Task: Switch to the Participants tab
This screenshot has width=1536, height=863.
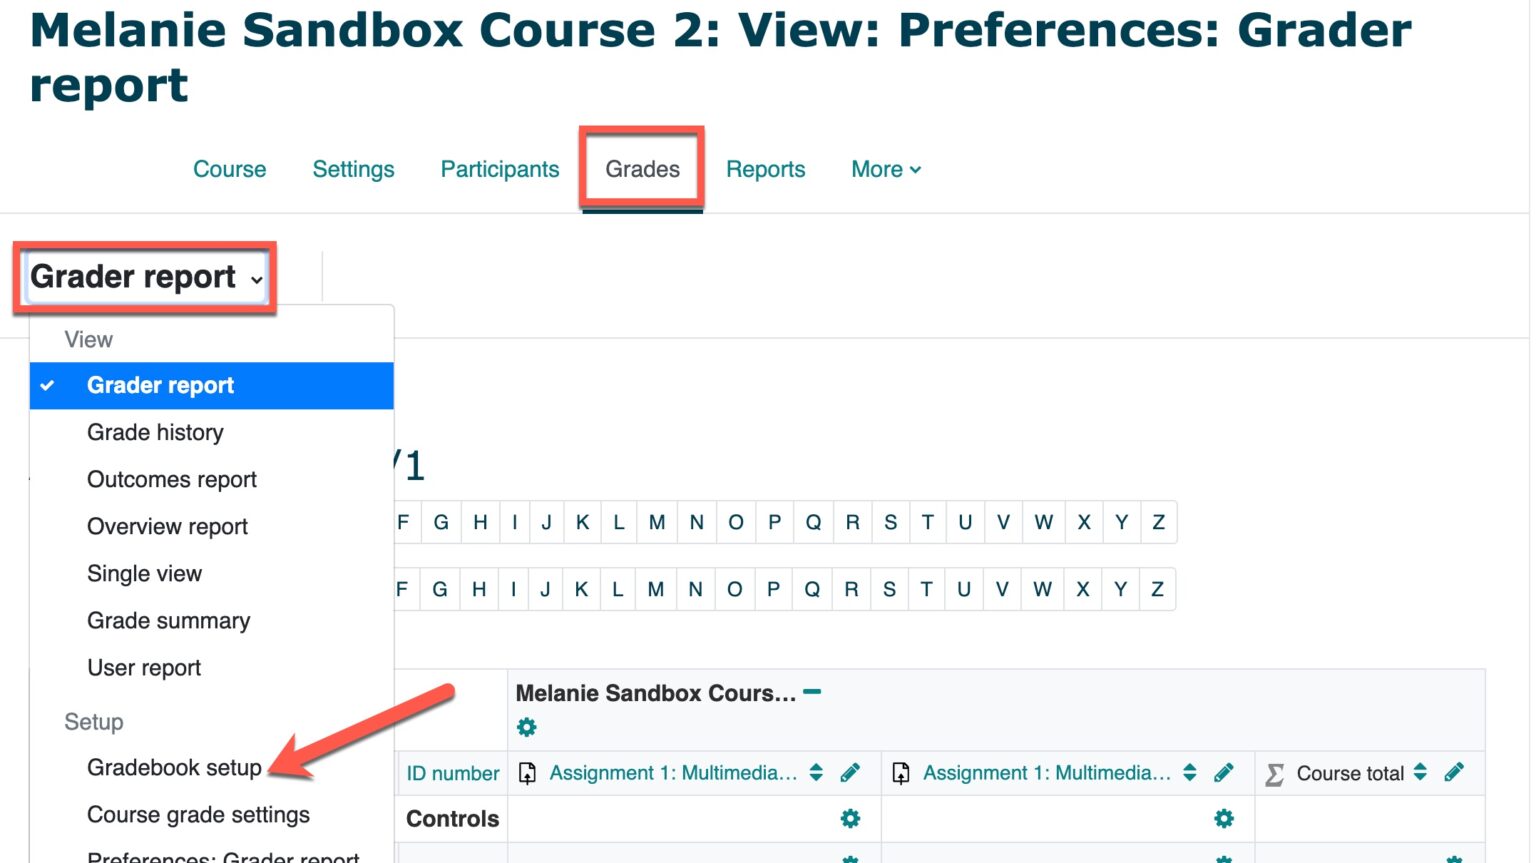Action: 499,169
